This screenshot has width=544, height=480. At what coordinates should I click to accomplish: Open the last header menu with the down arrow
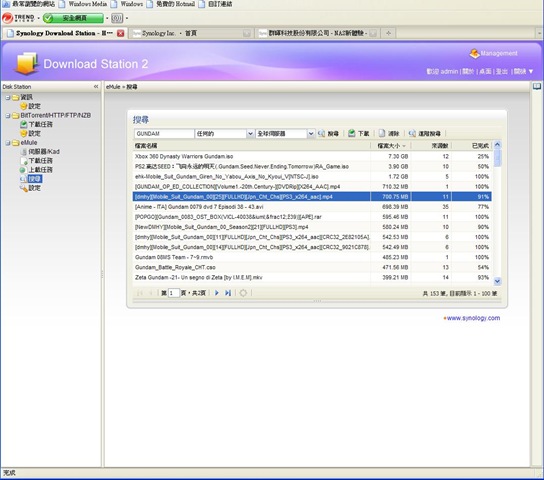(x=523, y=71)
